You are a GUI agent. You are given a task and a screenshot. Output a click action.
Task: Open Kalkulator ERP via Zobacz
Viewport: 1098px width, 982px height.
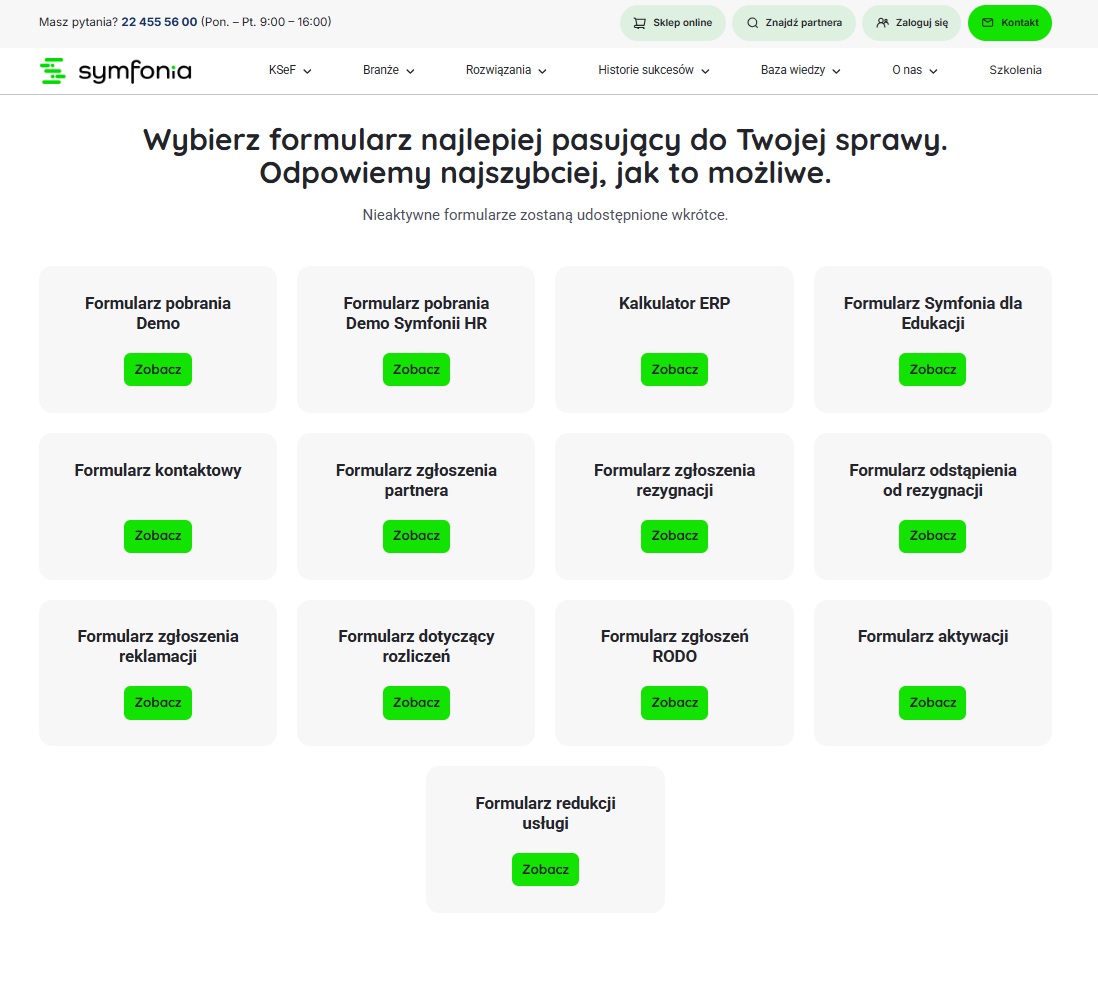pos(674,369)
